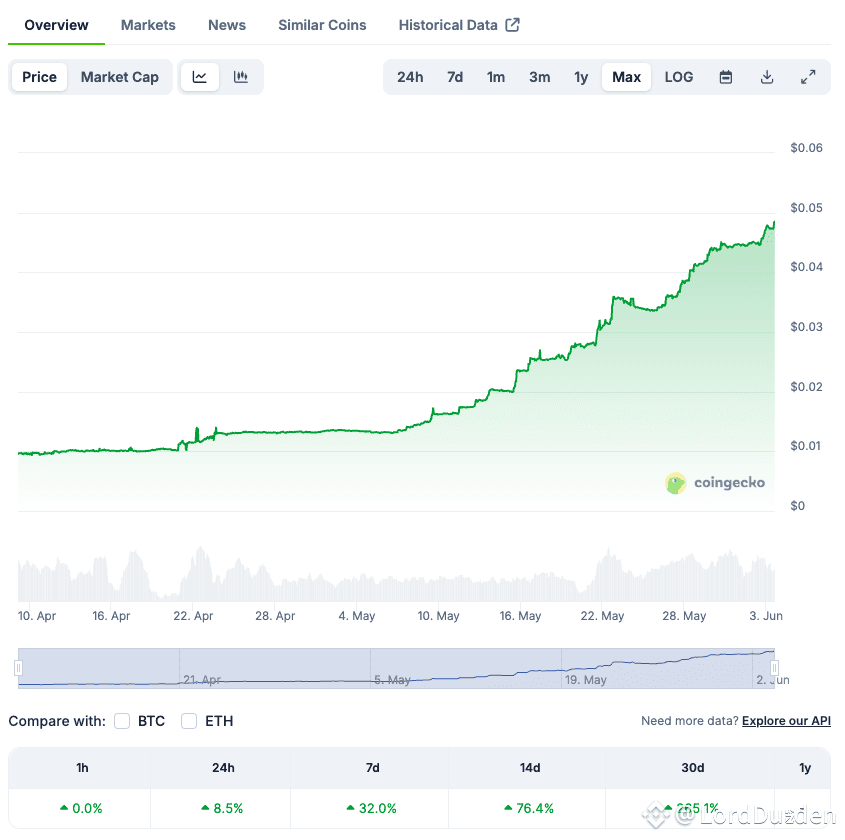
Task: Open the News tab
Action: point(227,25)
